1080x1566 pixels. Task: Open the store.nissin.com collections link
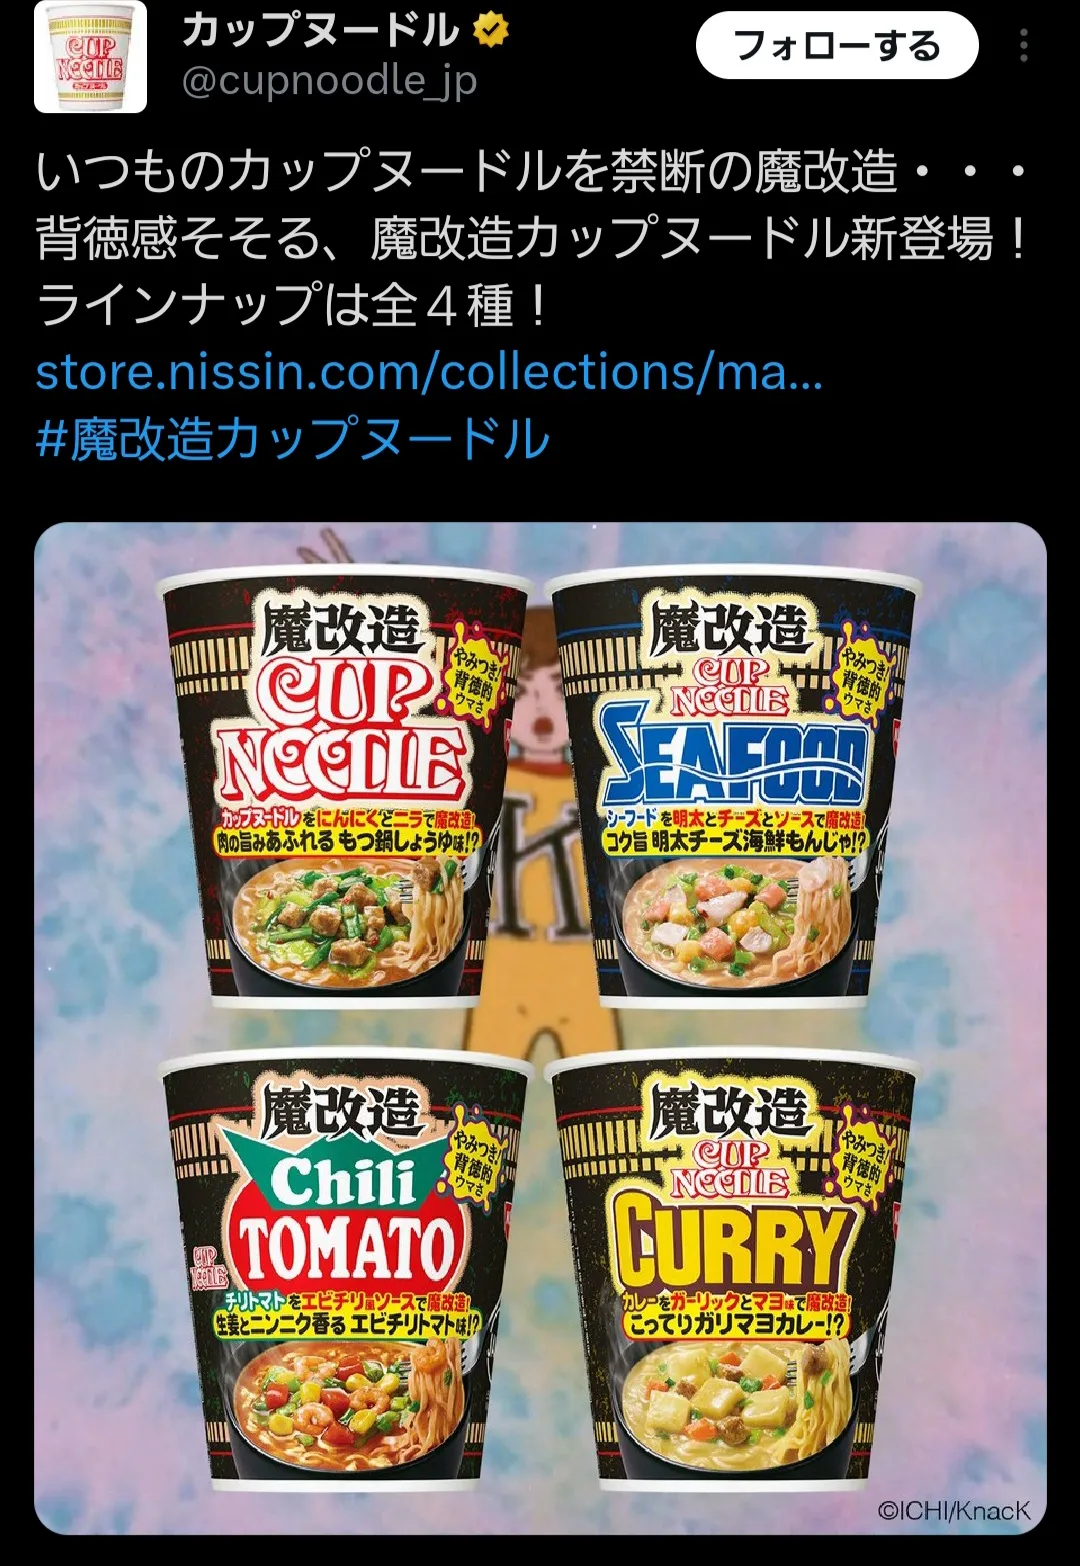point(429,372)
